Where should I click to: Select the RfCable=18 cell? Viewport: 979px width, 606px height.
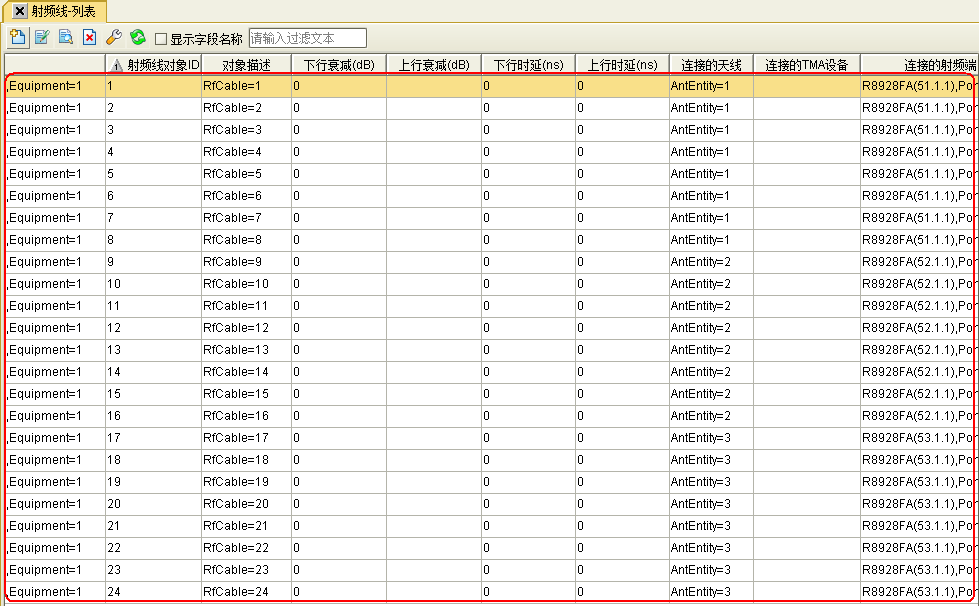click(x=246, y=460)
